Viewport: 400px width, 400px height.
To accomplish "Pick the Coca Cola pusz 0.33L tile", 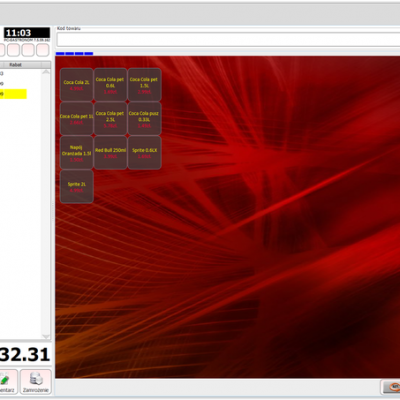I will pyautogui.click(x=144, y=119).
